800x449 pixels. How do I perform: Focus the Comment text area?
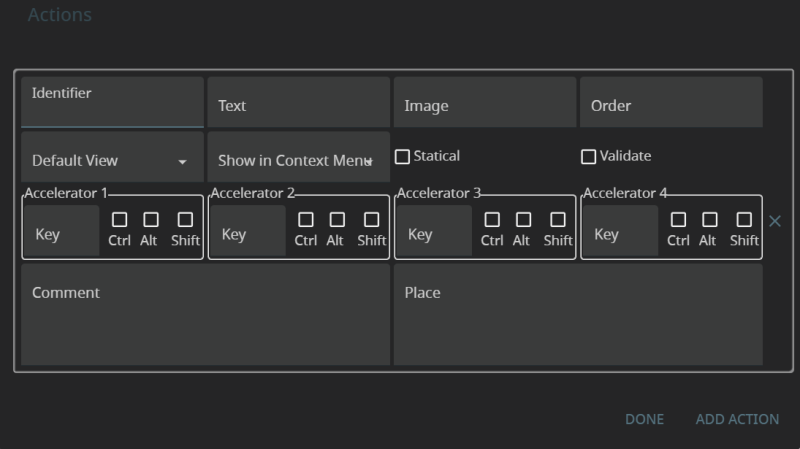[x=205, y=315]
